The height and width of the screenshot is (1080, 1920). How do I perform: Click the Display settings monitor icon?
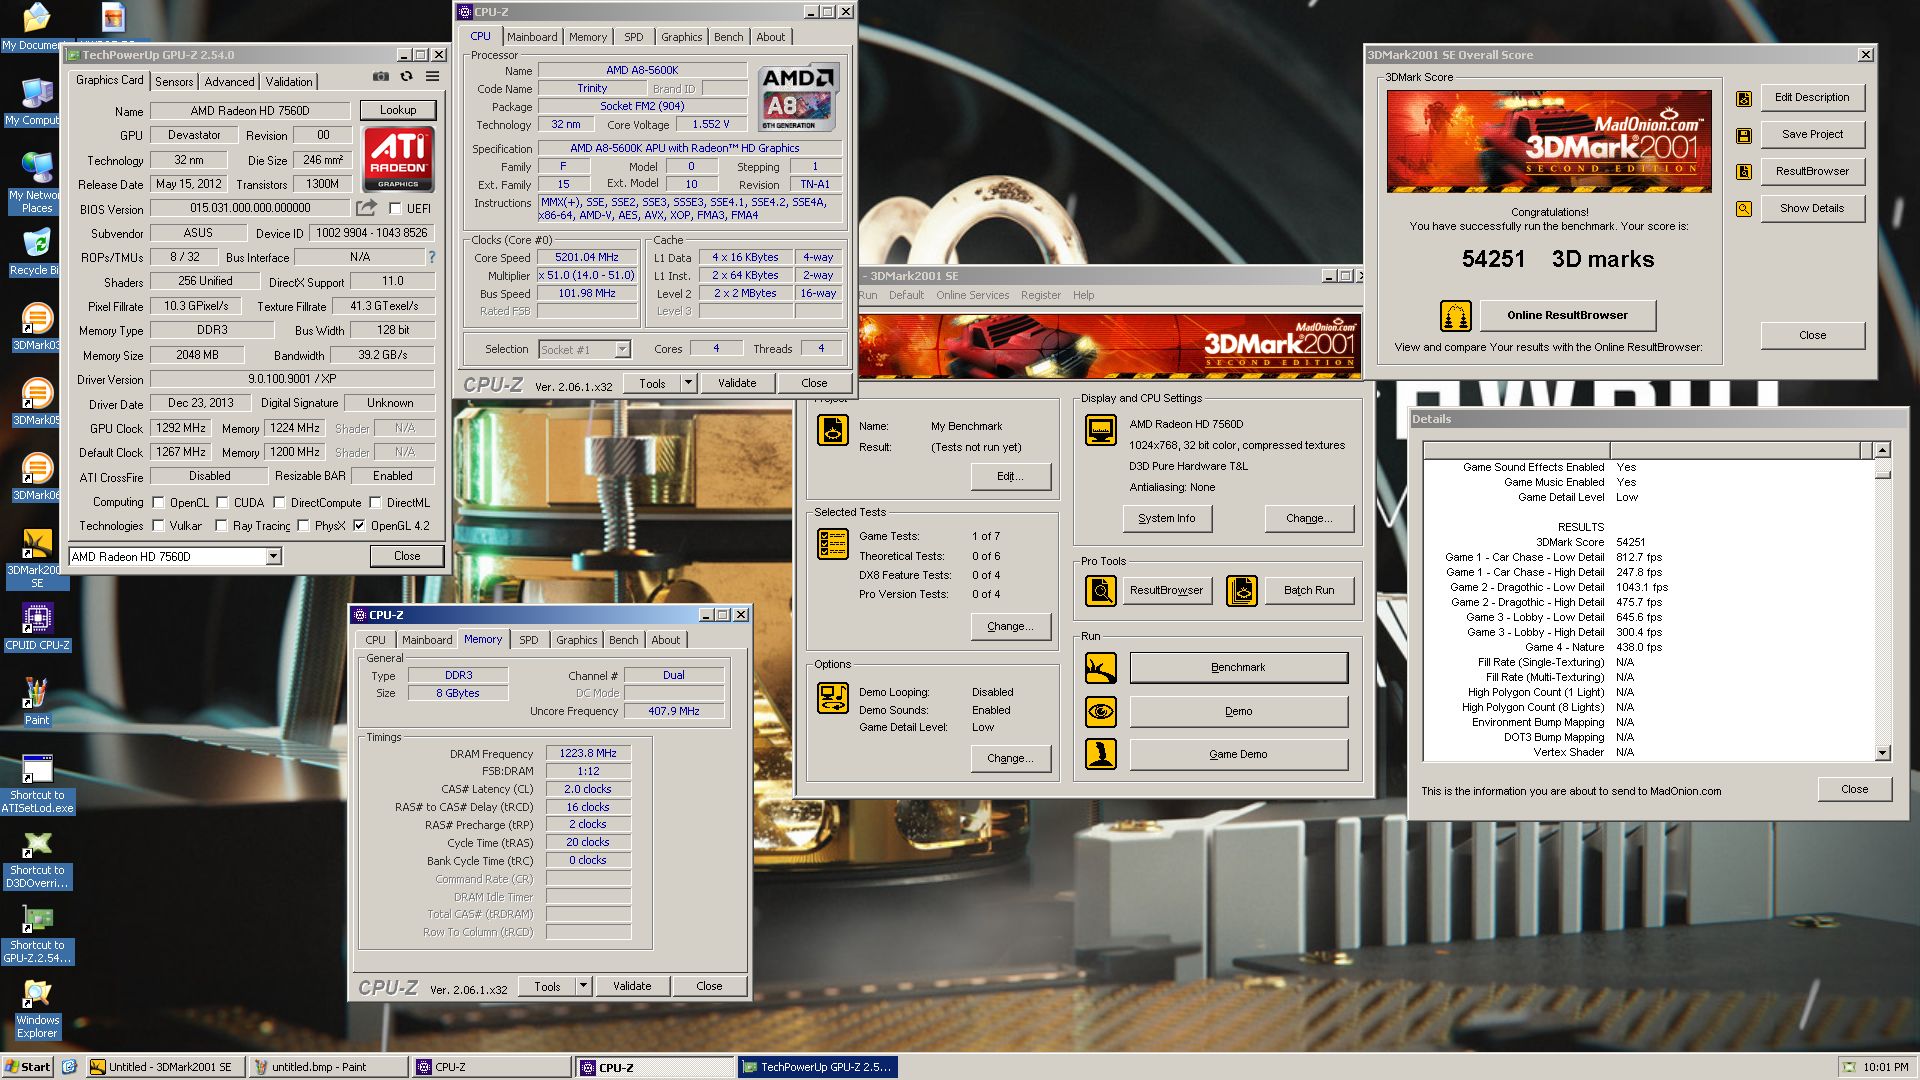click(1101, 430)
